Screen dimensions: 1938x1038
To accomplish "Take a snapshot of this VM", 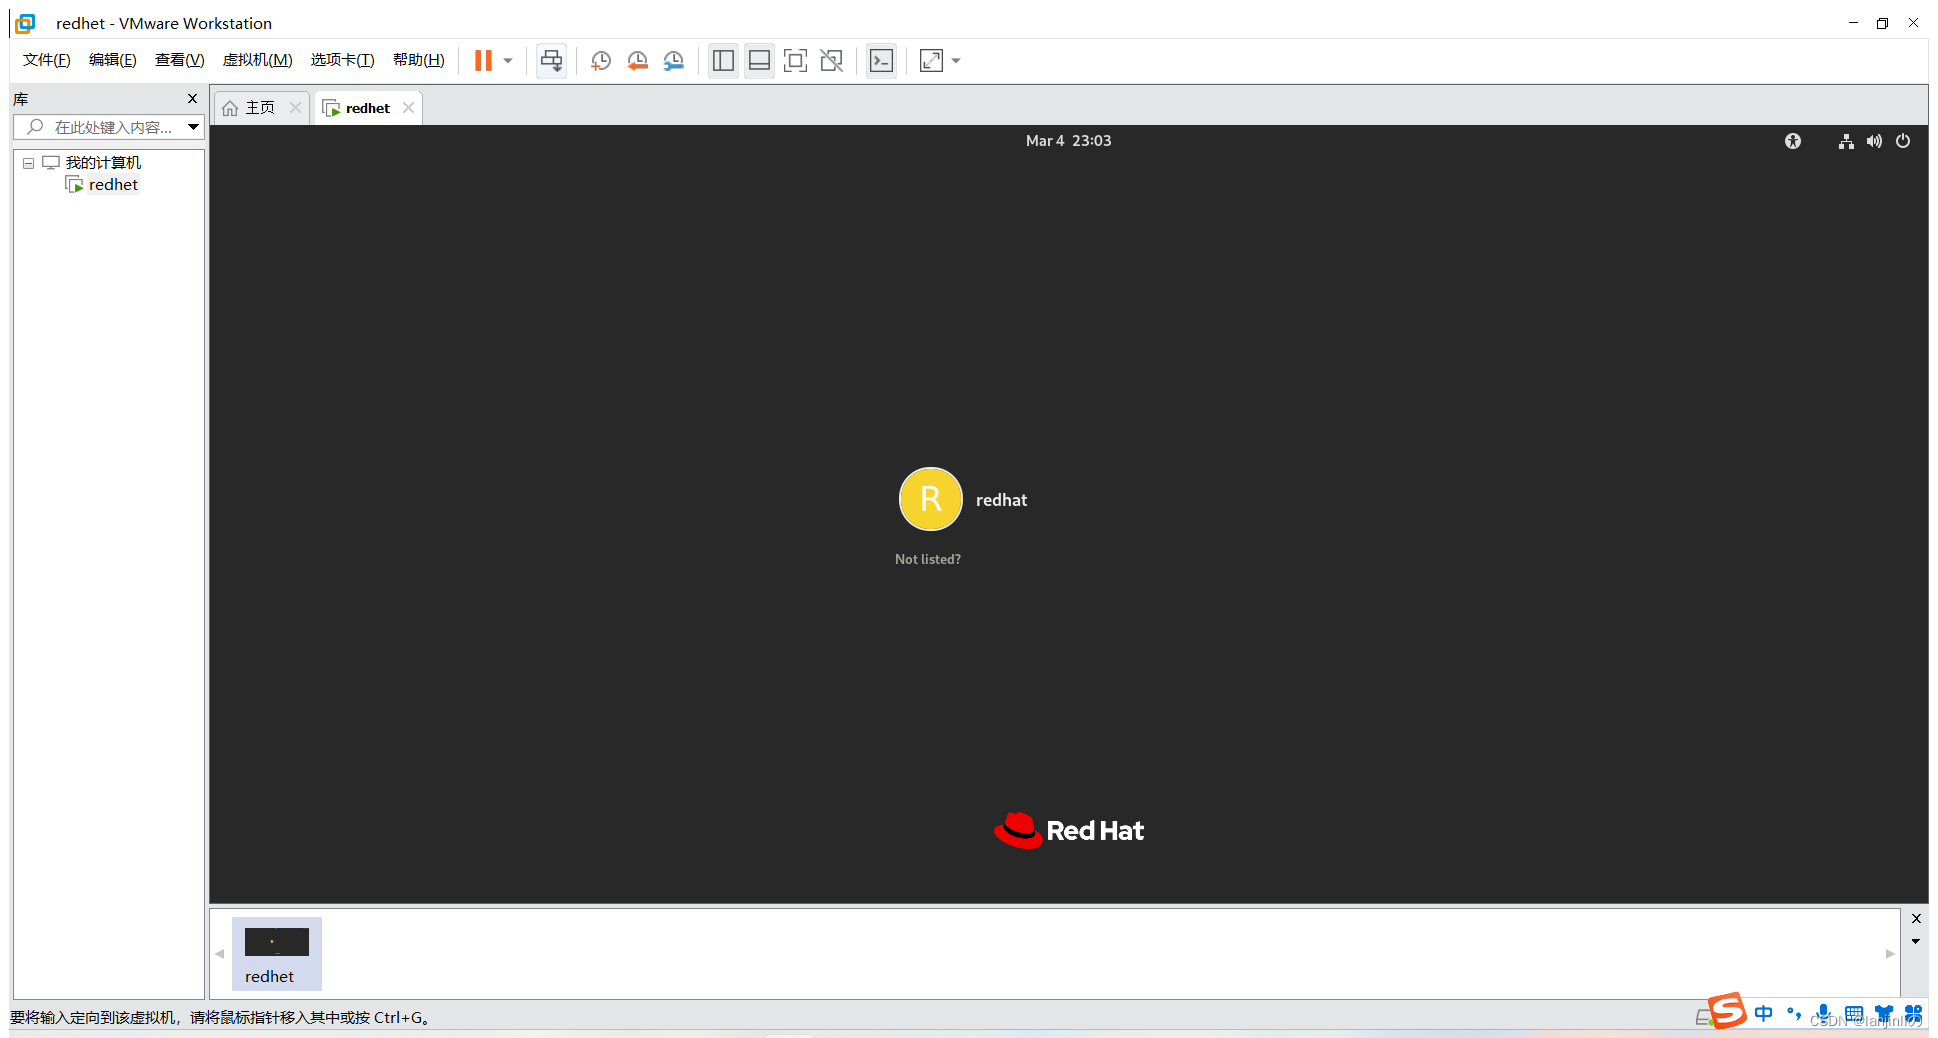I will point(601,61).
